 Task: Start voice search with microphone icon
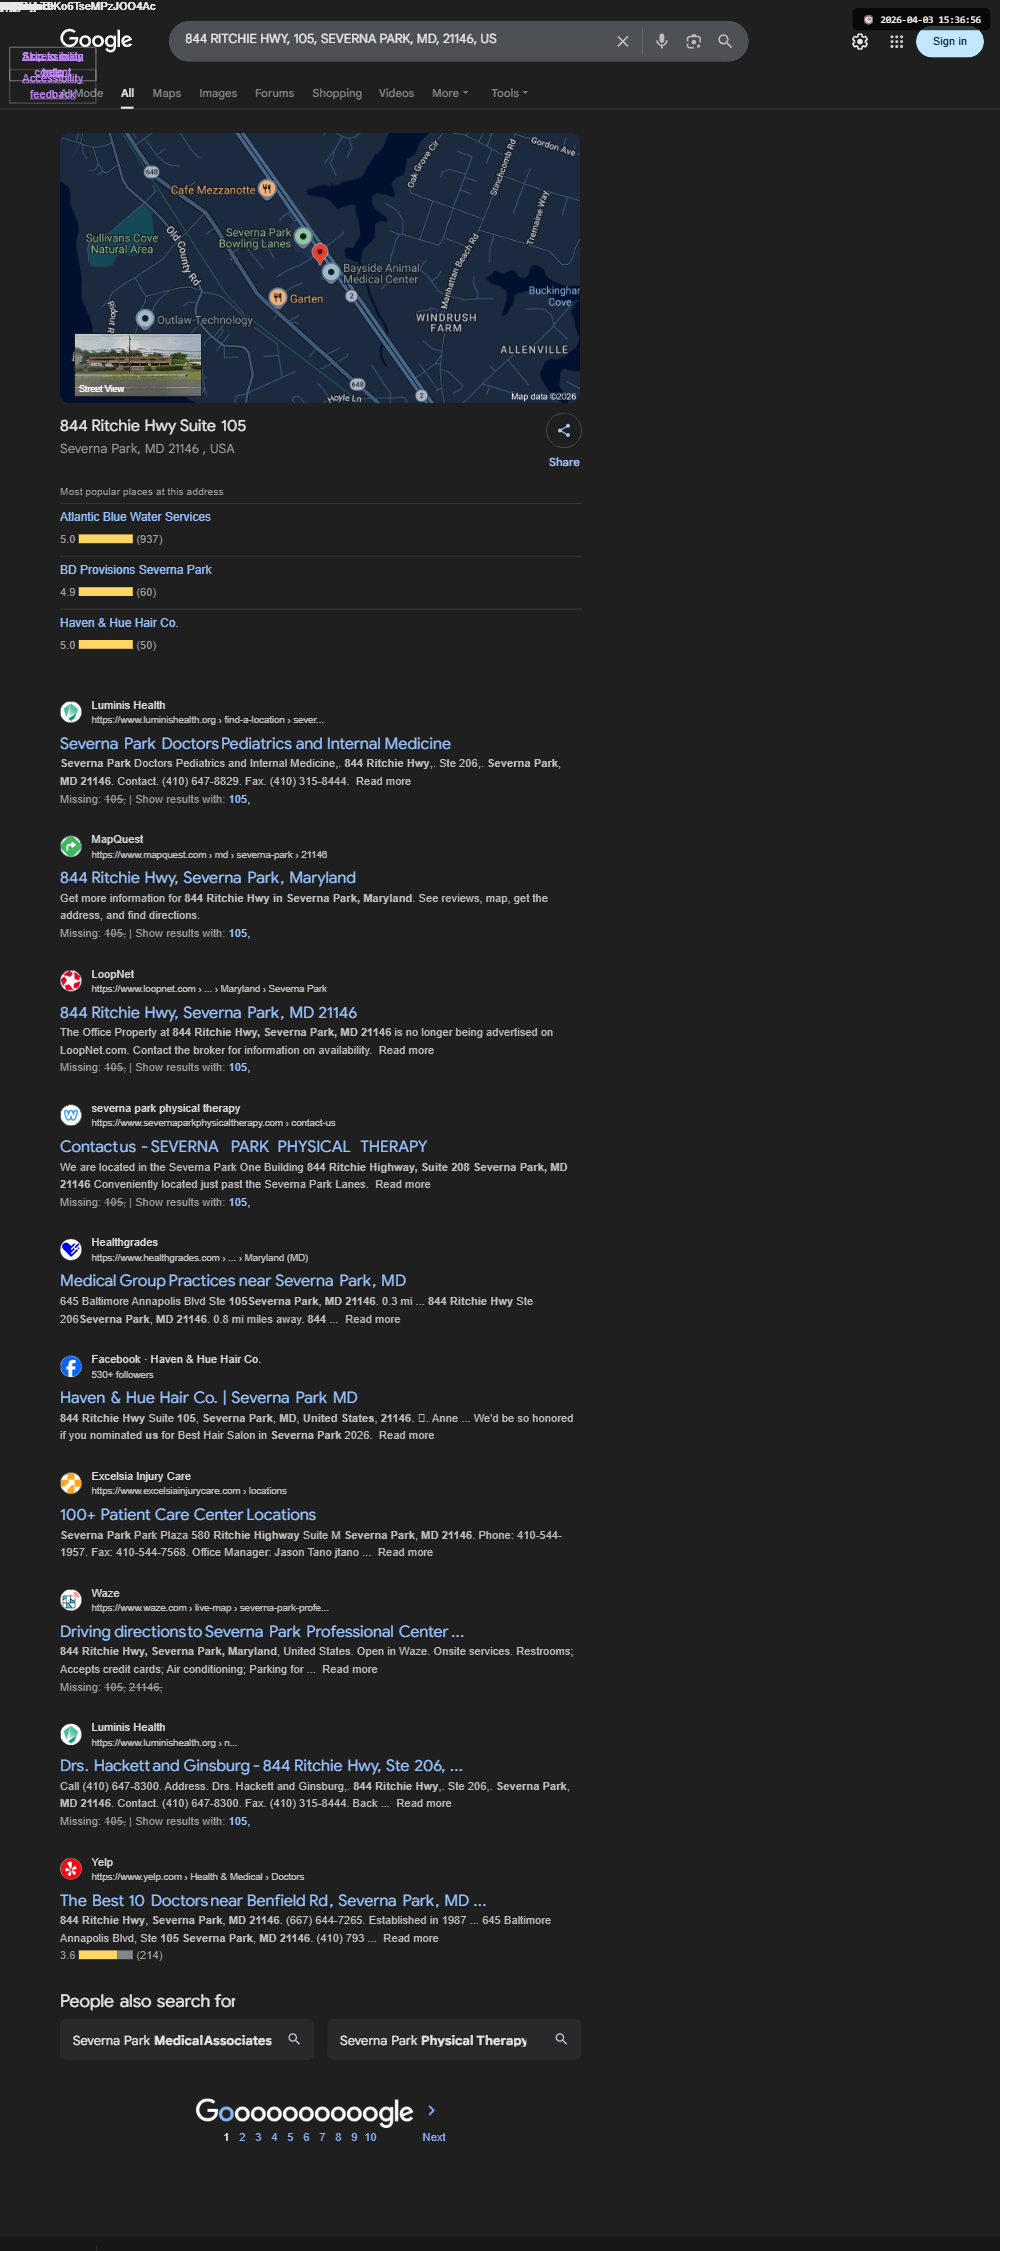pos(661,41)
